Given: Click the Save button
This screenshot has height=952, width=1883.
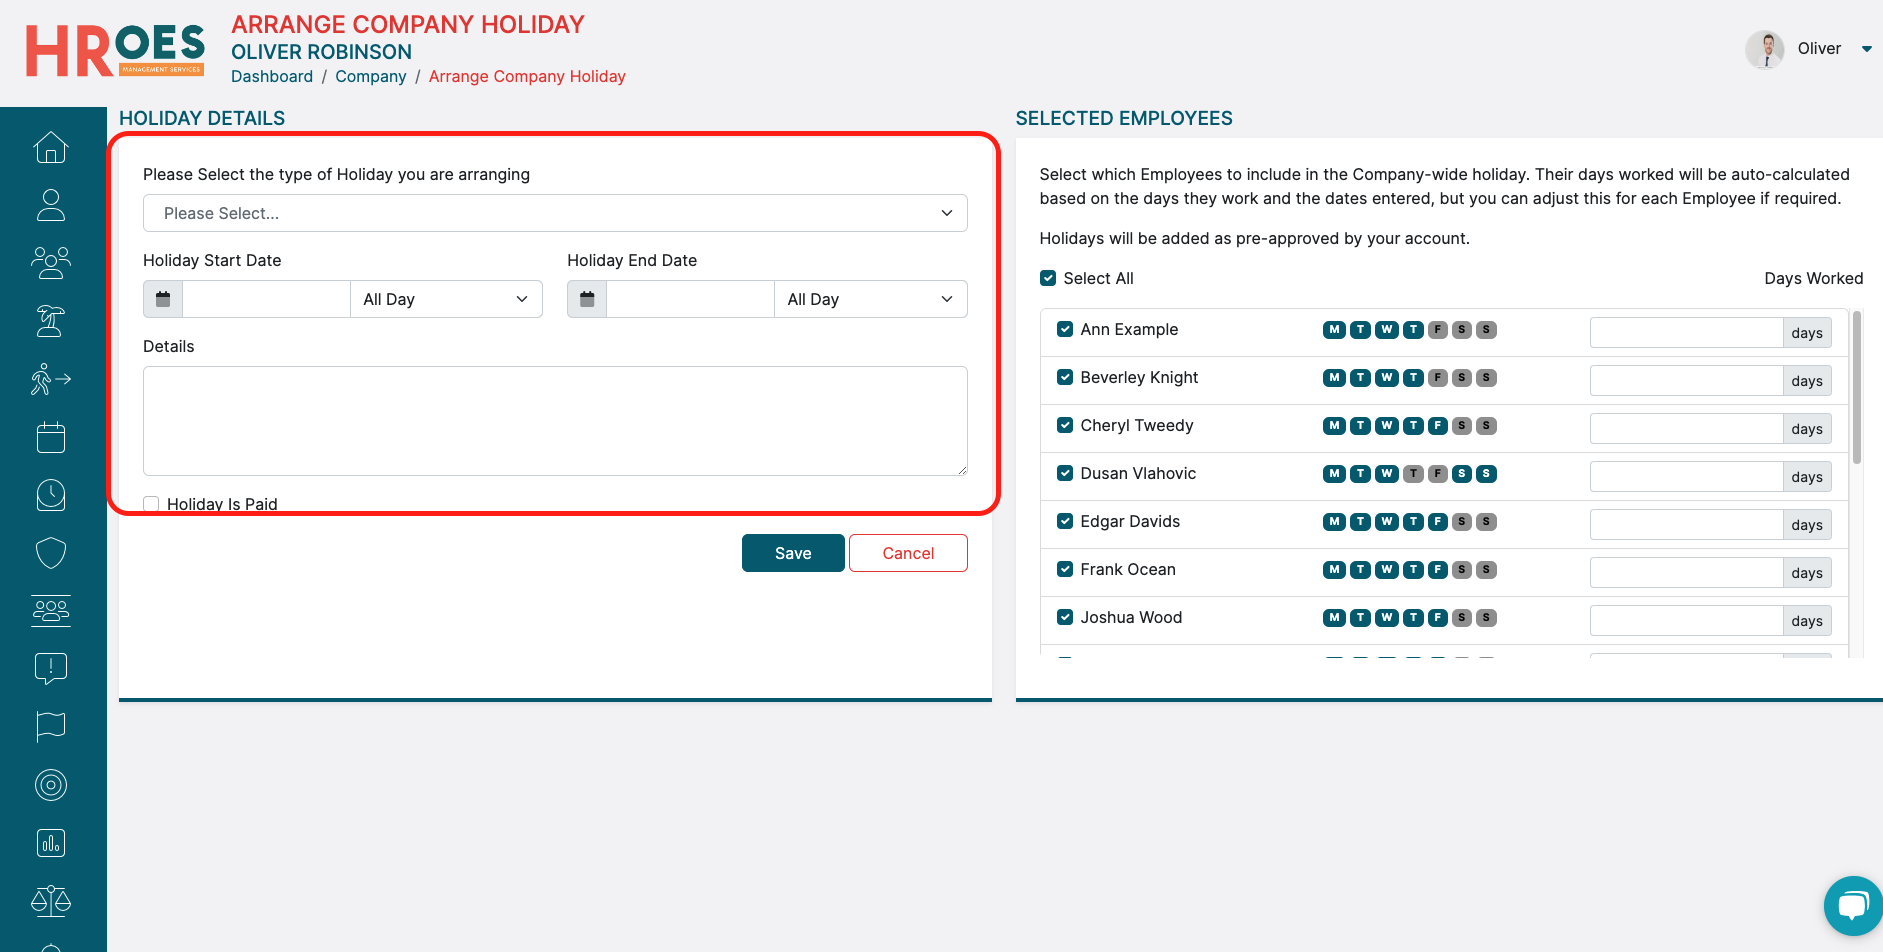Looking at the screenshot, I should tap(793, 553).
